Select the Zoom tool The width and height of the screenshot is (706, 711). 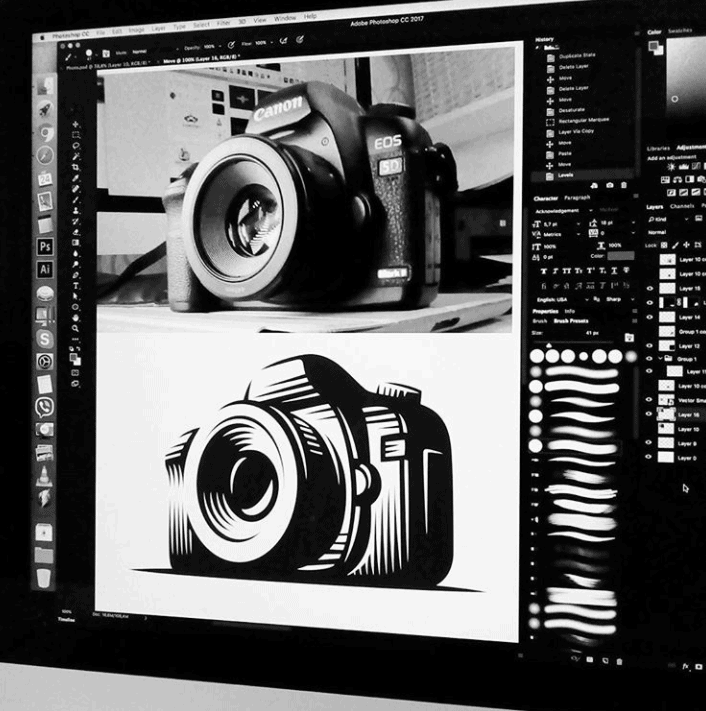[x=76, y=328]
